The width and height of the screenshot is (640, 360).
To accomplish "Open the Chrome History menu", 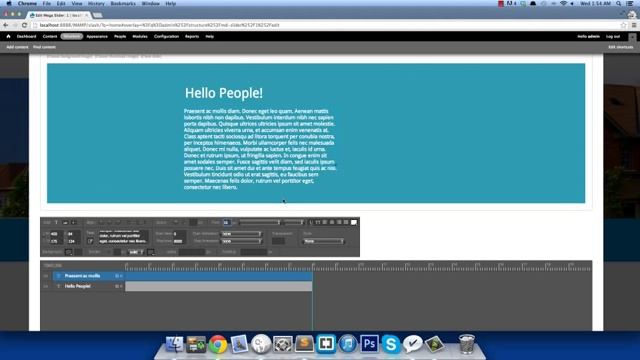I will point(96,3).
